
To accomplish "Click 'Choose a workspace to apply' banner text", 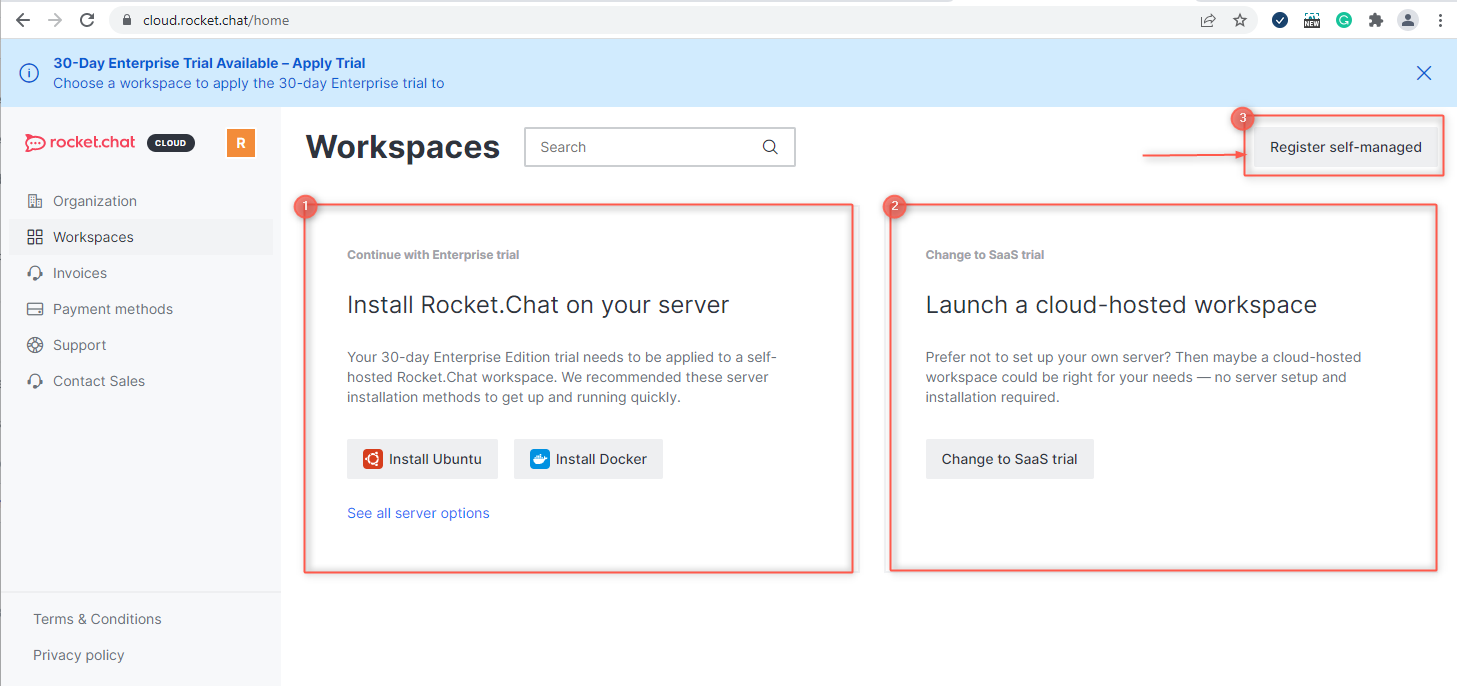I will click(x=249, y=83).
